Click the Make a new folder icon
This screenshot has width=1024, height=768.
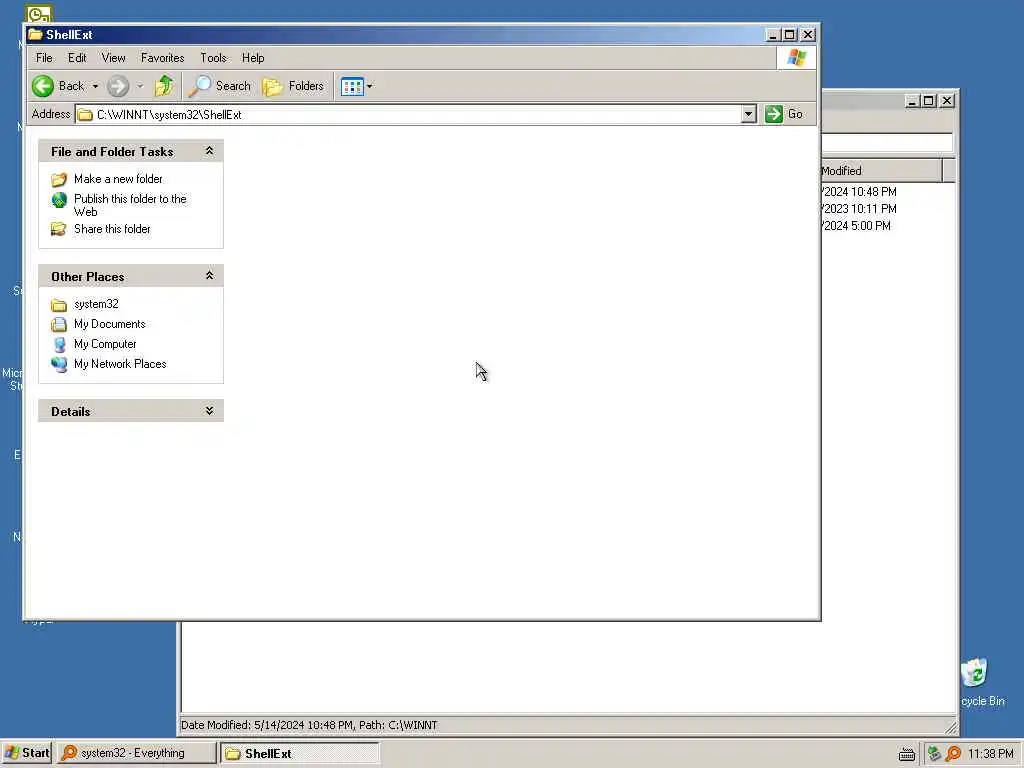59,179
